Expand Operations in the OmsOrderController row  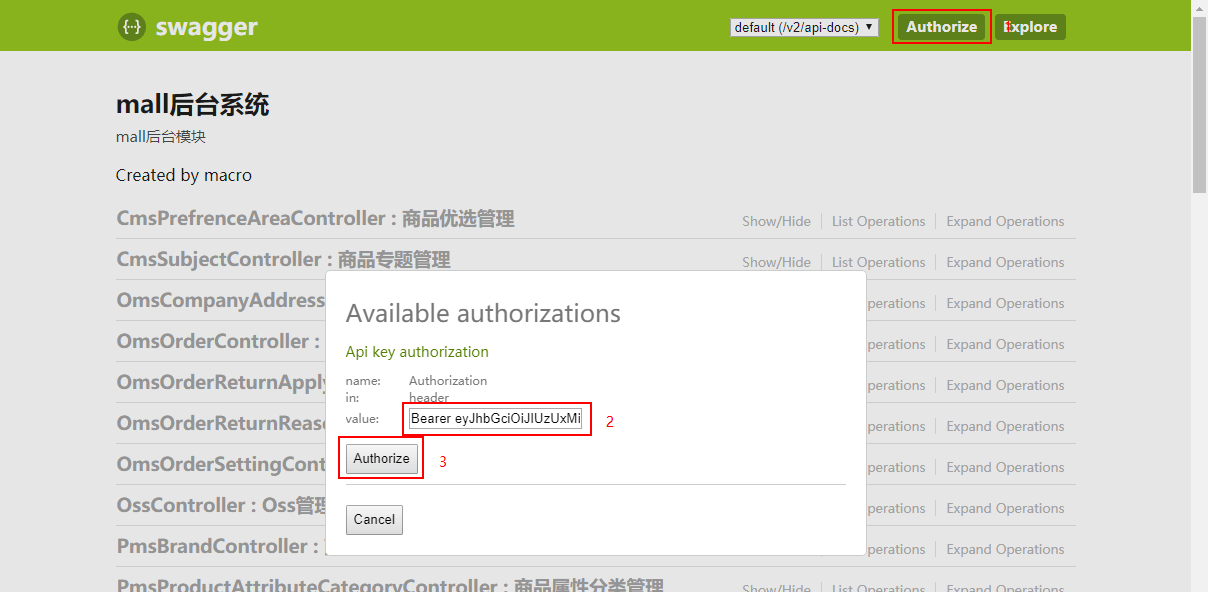[x=1005, y=344]
